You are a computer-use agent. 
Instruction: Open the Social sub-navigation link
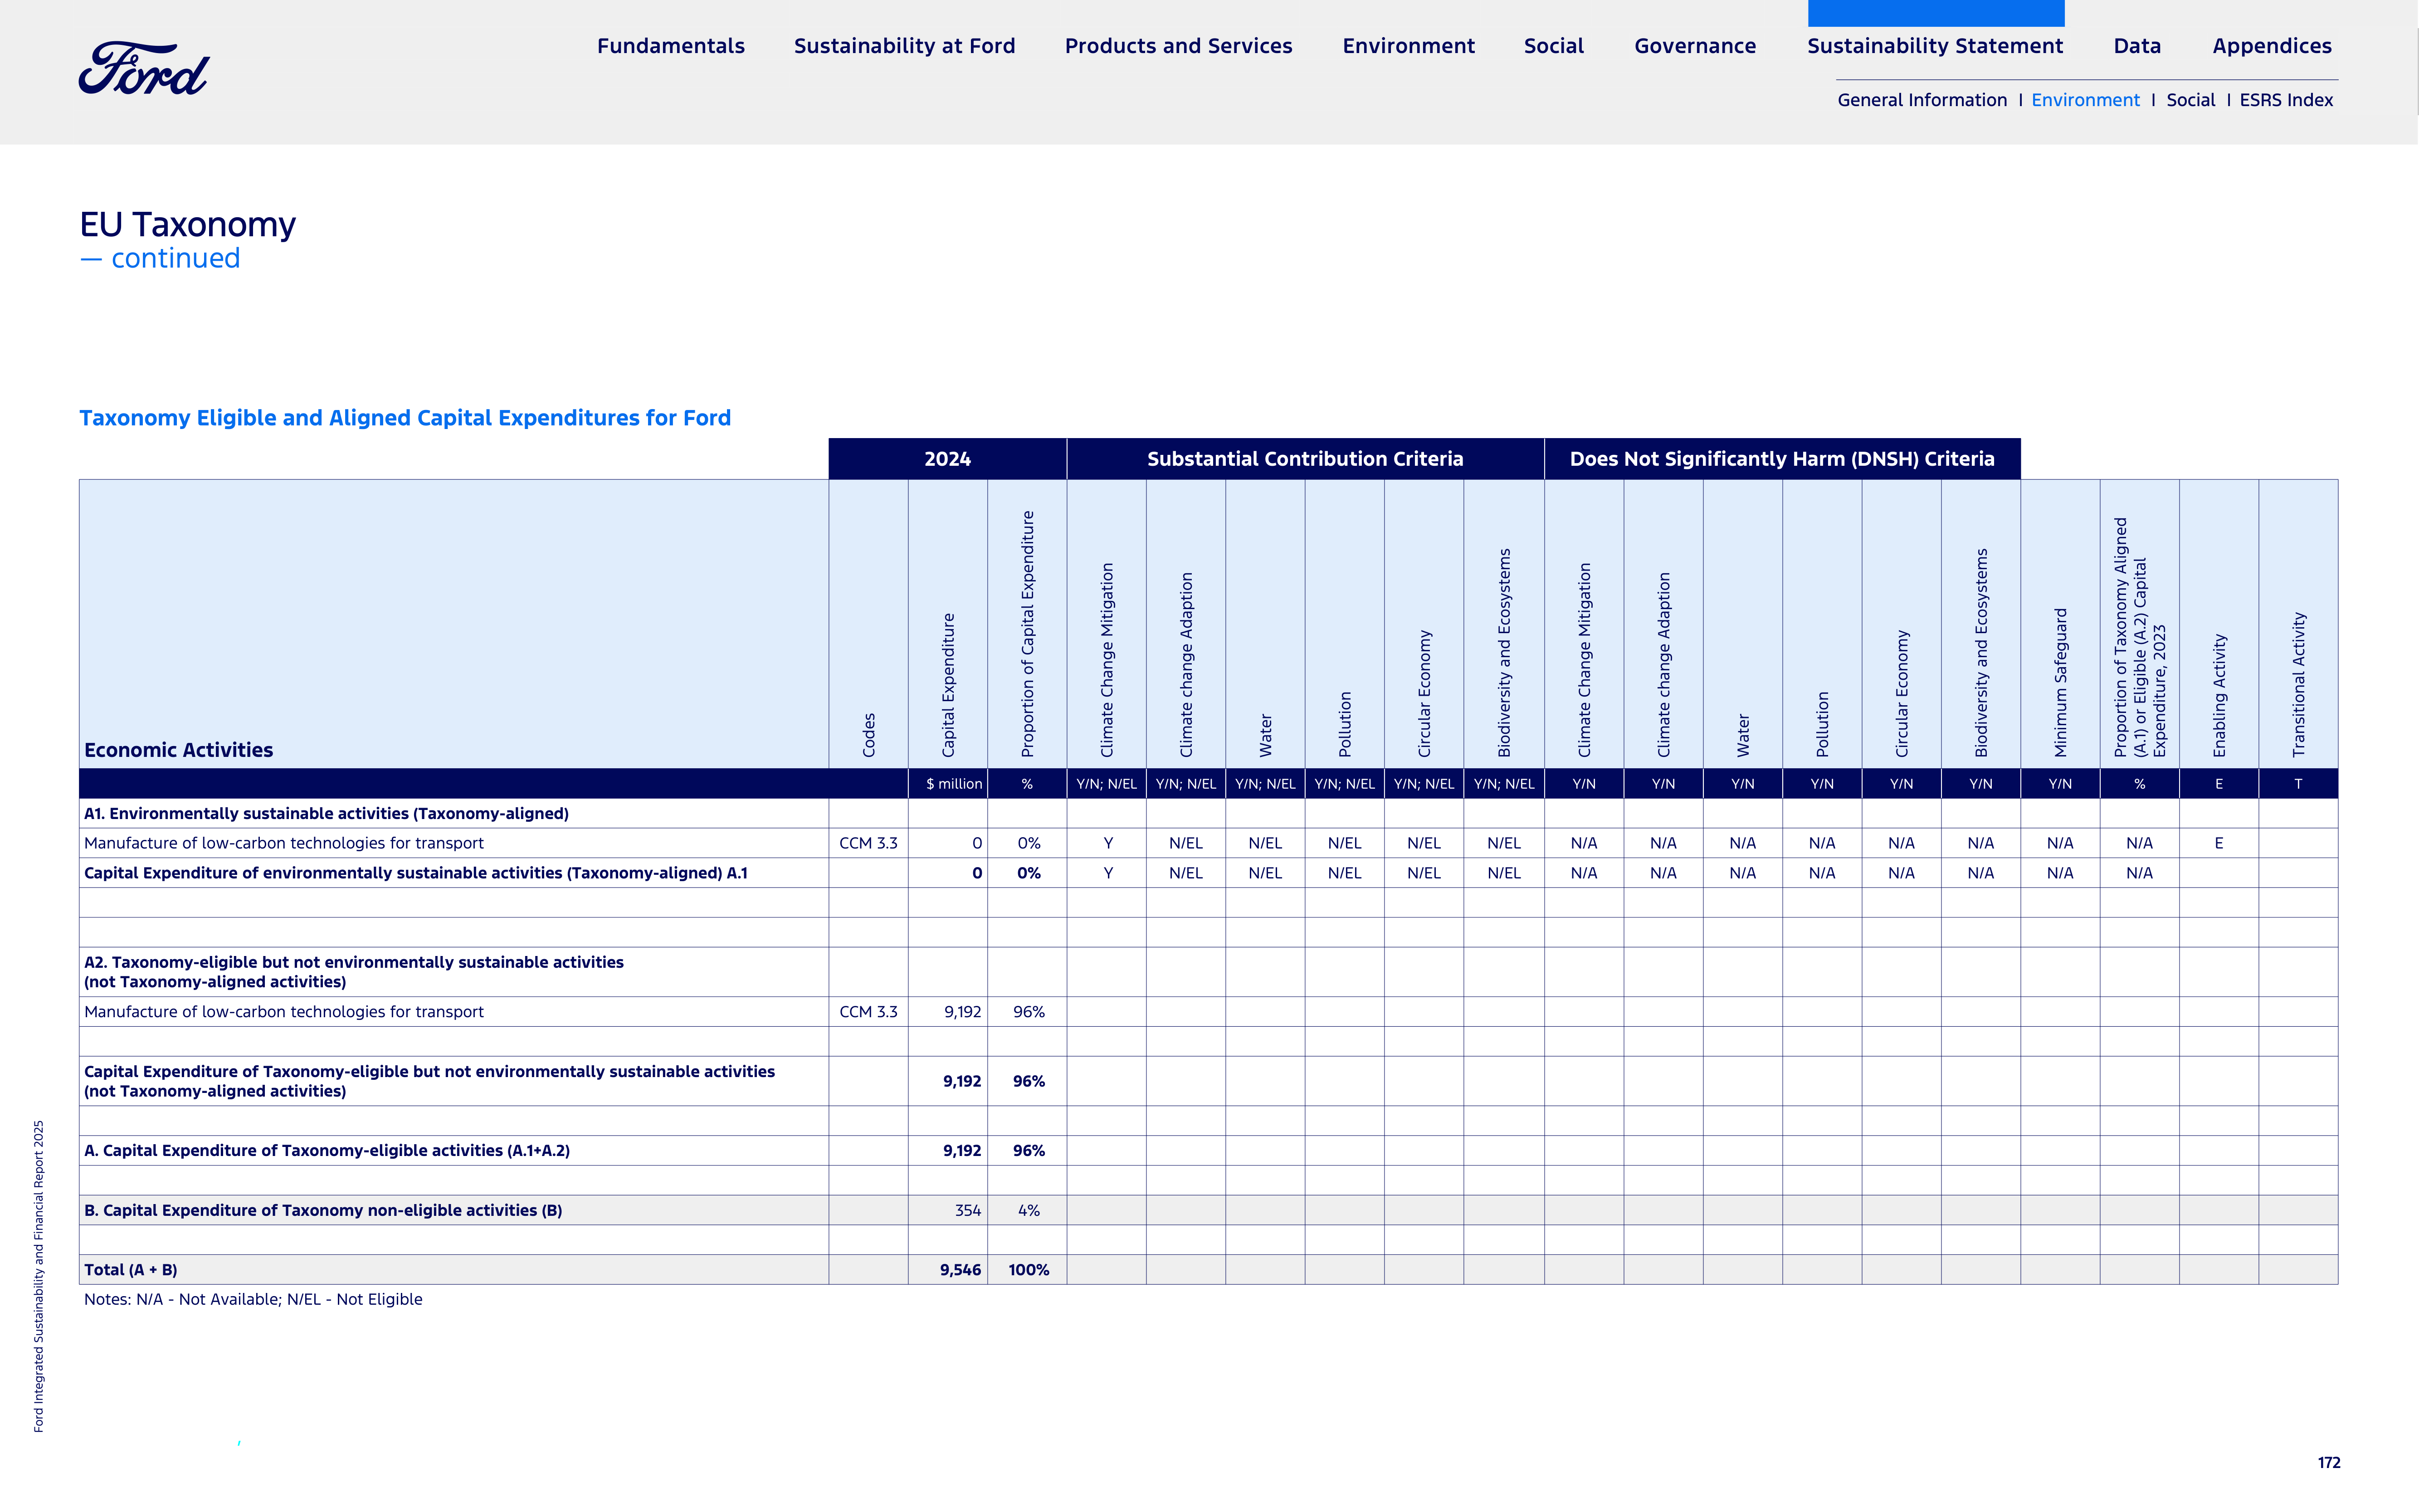2190,100
